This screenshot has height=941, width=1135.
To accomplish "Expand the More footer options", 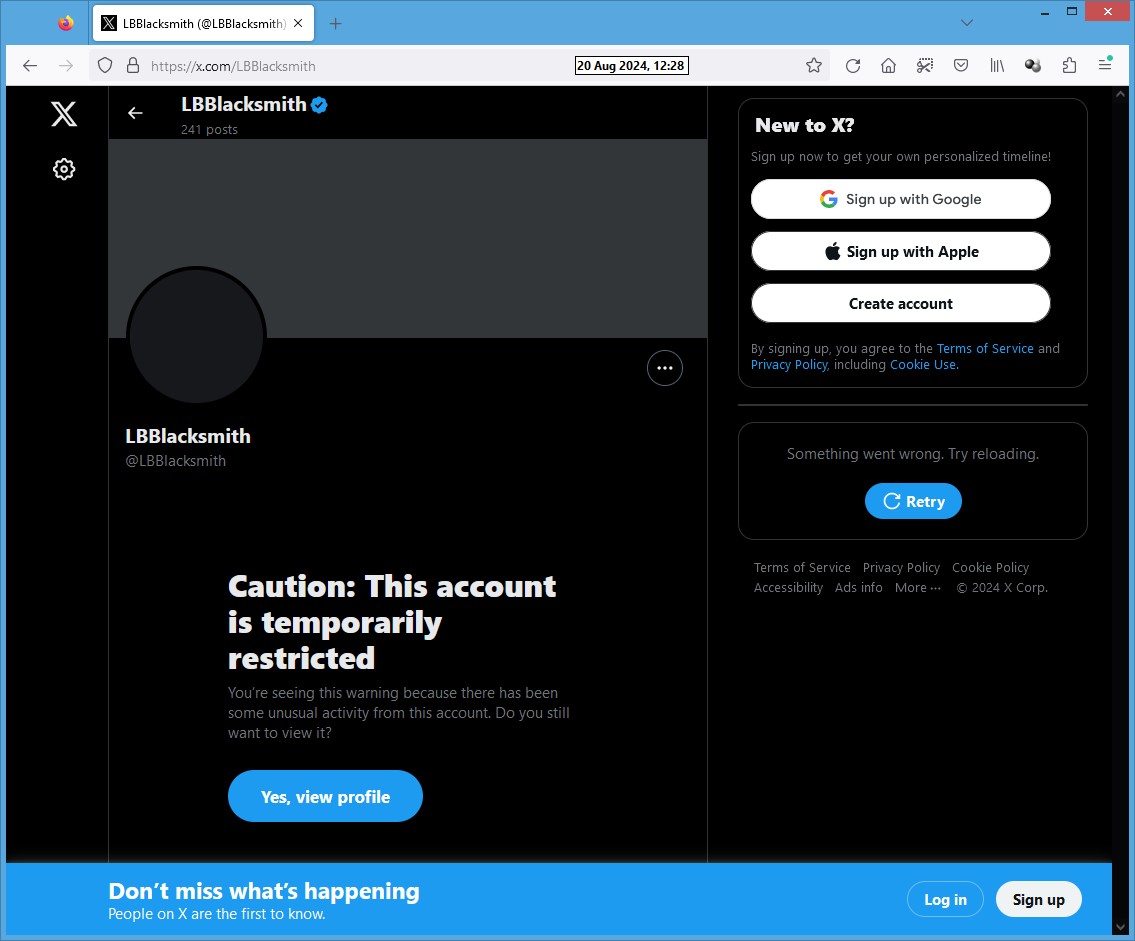I will (x=918, y=588).
